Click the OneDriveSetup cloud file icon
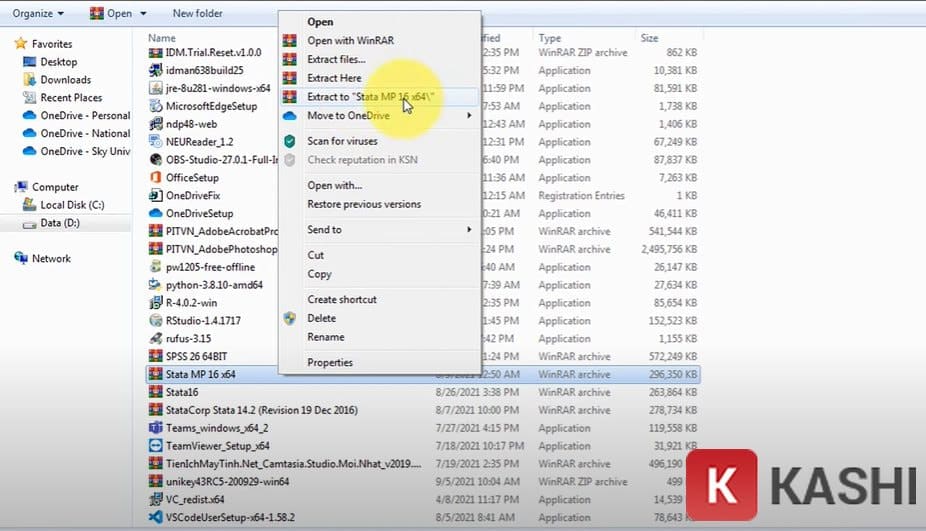926x531 pixels. tap(155, 213)
